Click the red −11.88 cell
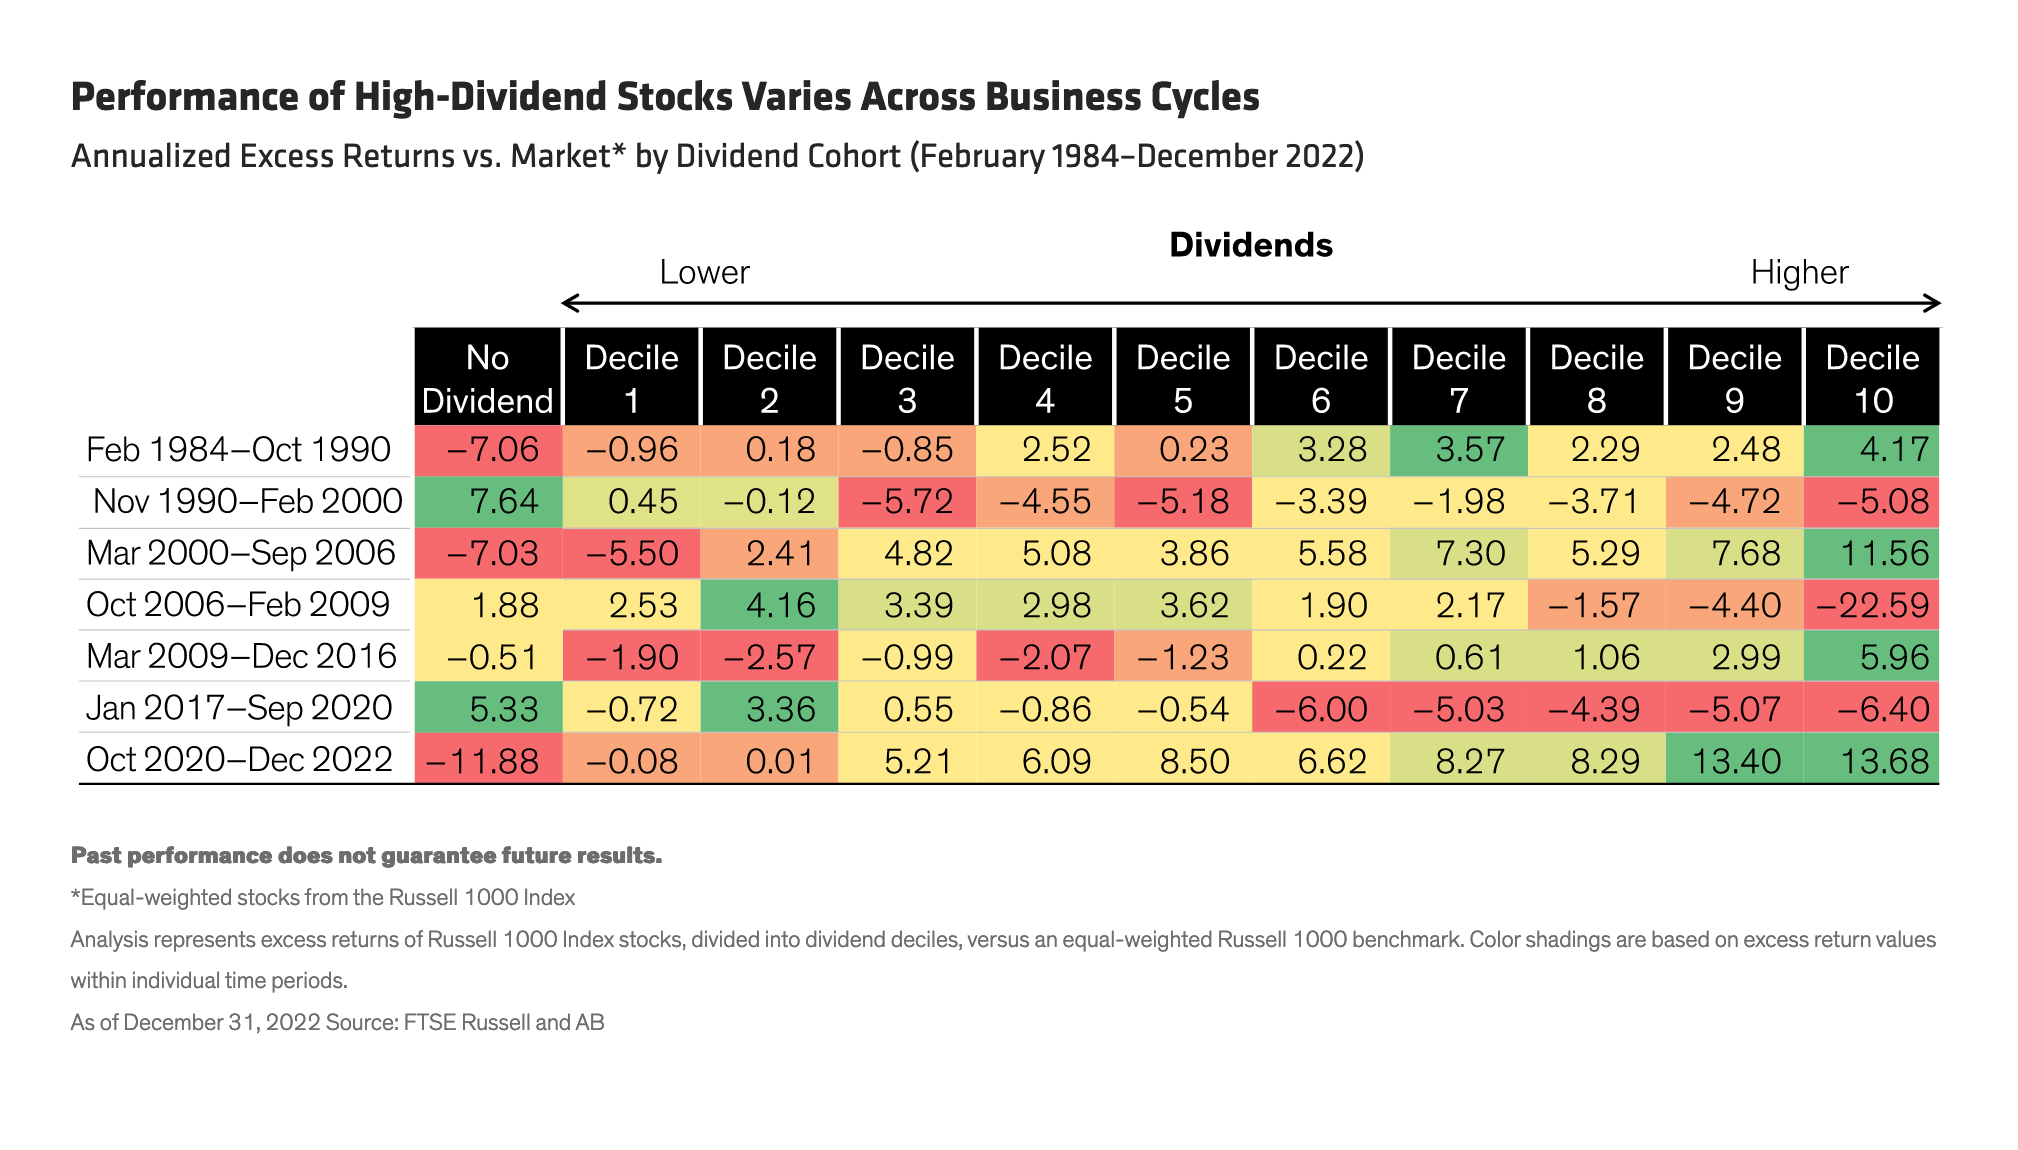Image resolution: width=2018 pixels, height=1150 pixels. [488, 760]
